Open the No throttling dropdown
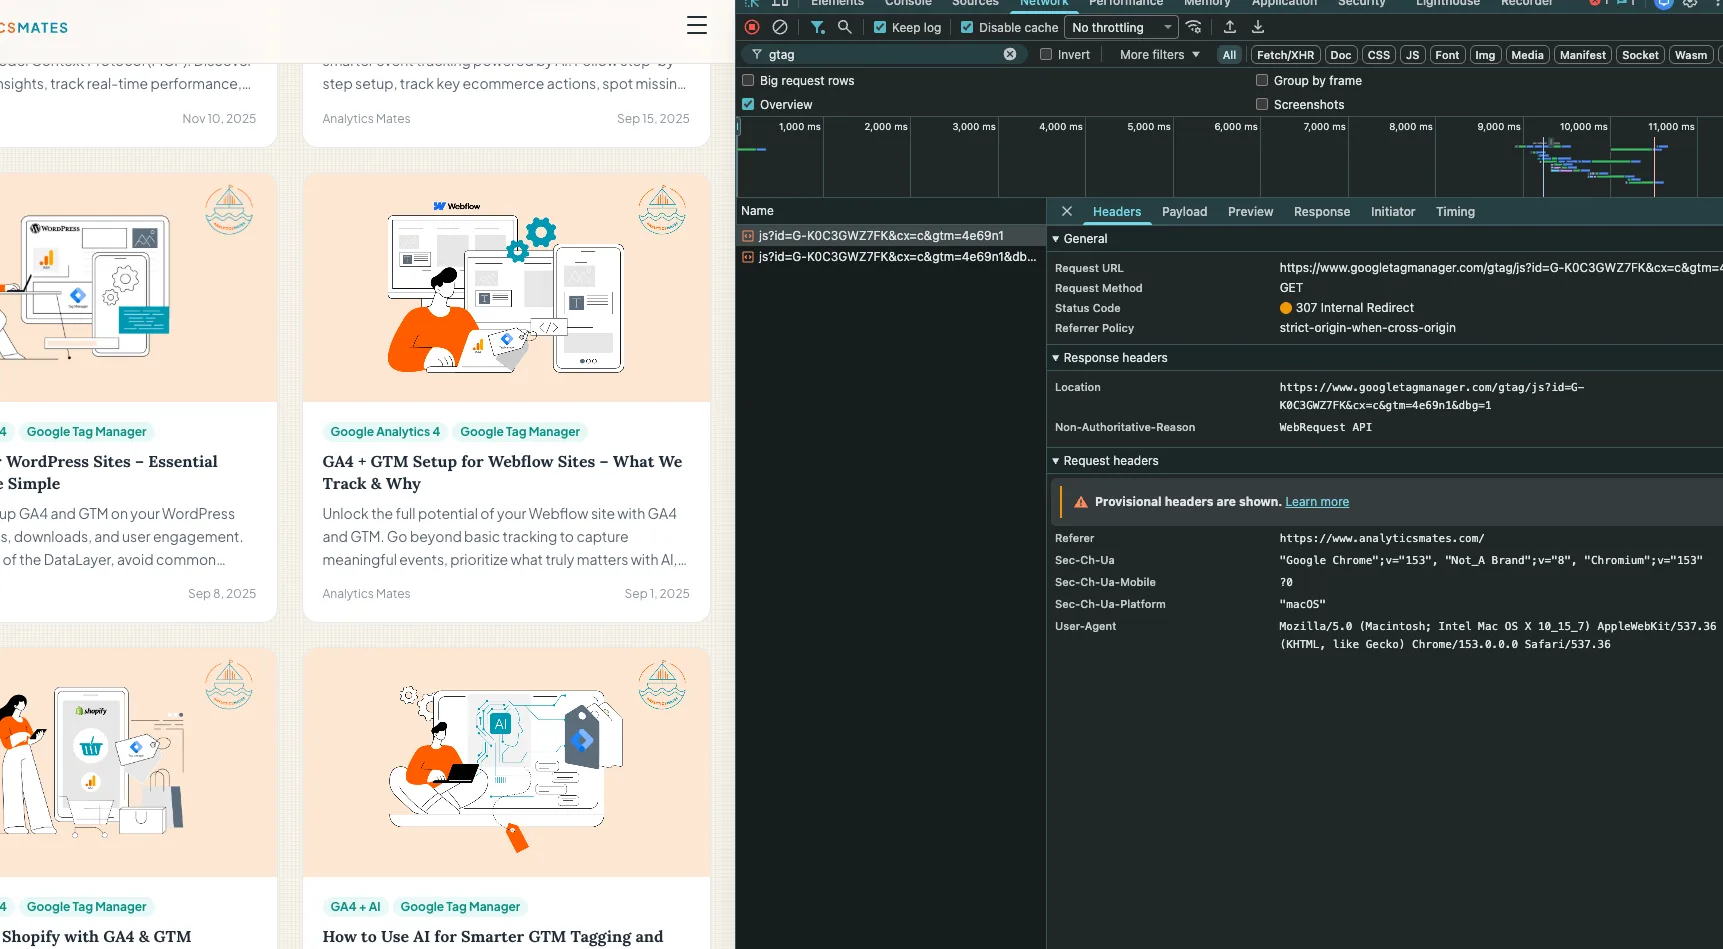This screenshot has height=949, width=1723. (x=1121, y=27)
